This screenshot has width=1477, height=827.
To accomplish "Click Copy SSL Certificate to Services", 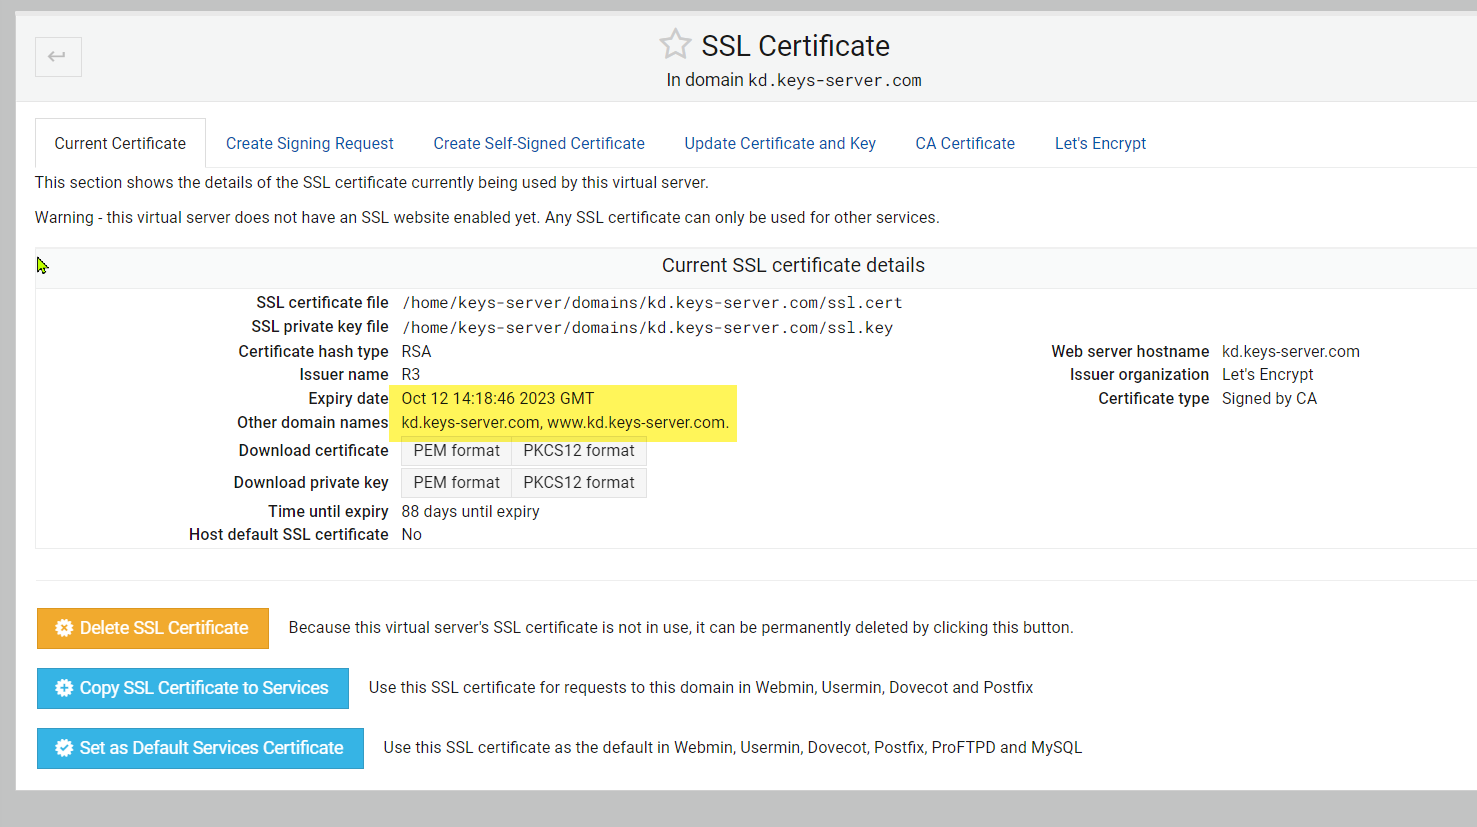I will point(193,688).
